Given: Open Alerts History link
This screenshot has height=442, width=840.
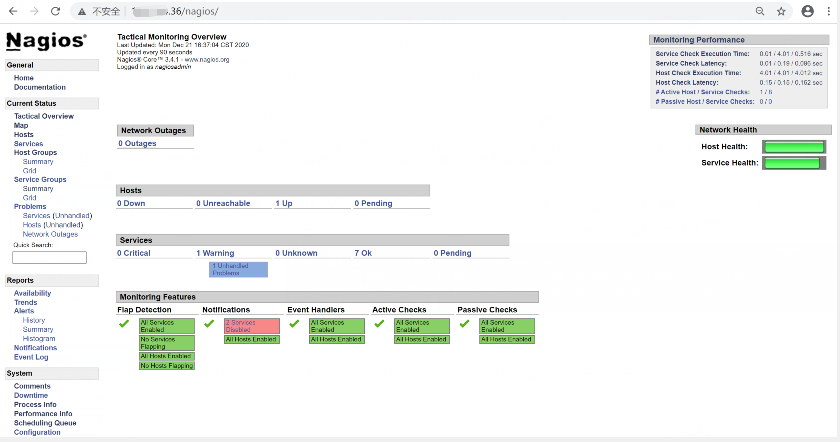Looking at the screenshot, I should pyautogui.click(x=34, y=320).
